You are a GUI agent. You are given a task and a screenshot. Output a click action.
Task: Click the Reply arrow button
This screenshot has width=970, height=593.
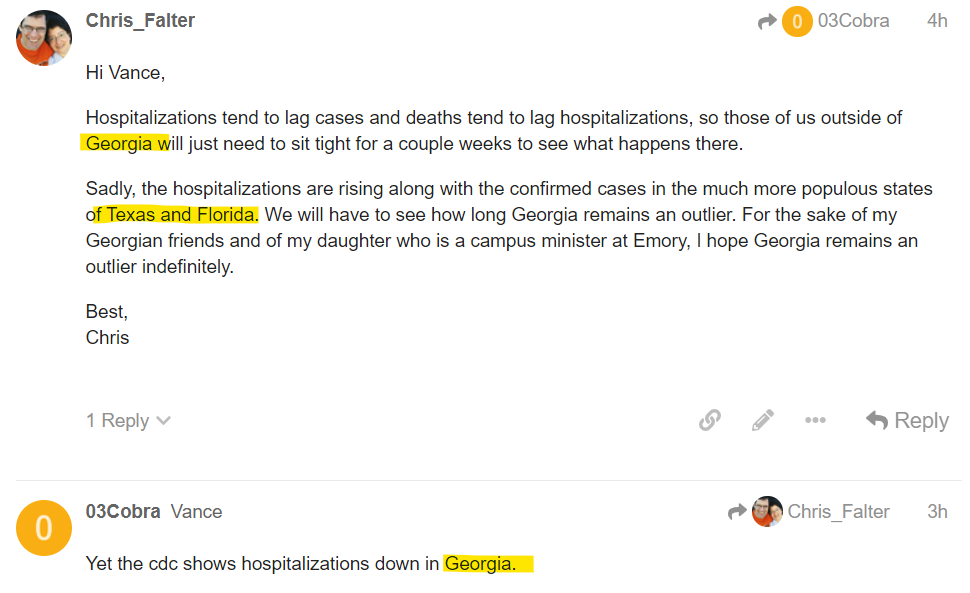click(x=907, y=420)
